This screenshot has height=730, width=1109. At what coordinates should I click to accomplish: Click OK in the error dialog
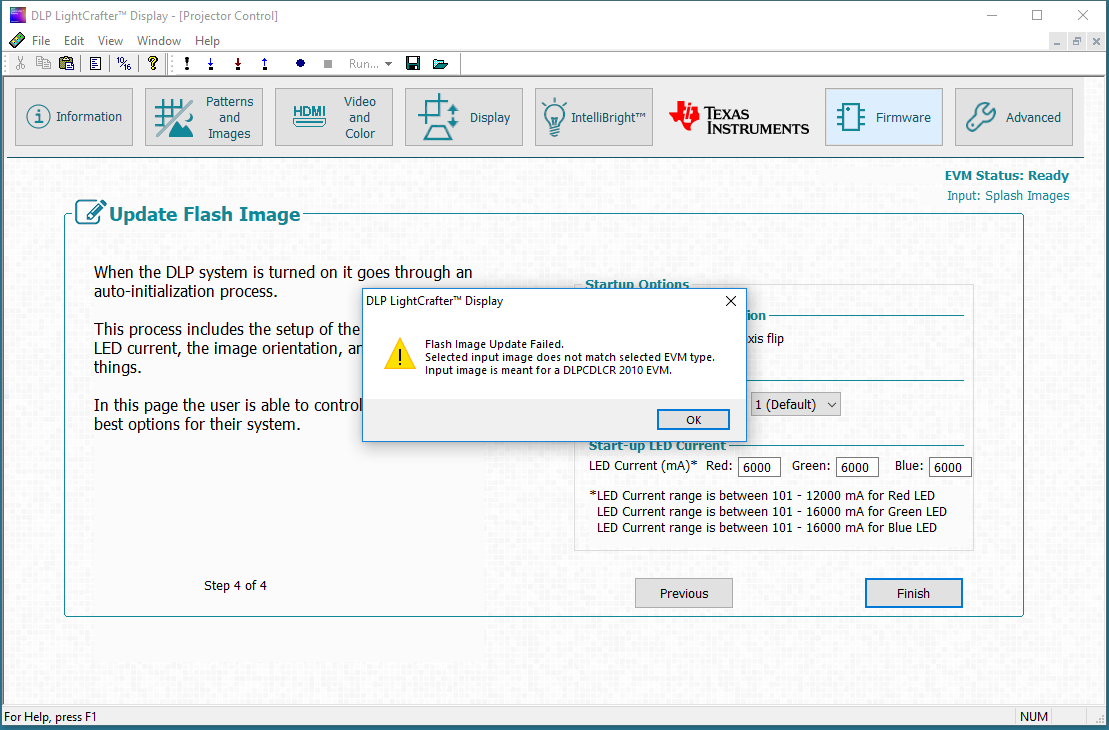coord(693,419)
